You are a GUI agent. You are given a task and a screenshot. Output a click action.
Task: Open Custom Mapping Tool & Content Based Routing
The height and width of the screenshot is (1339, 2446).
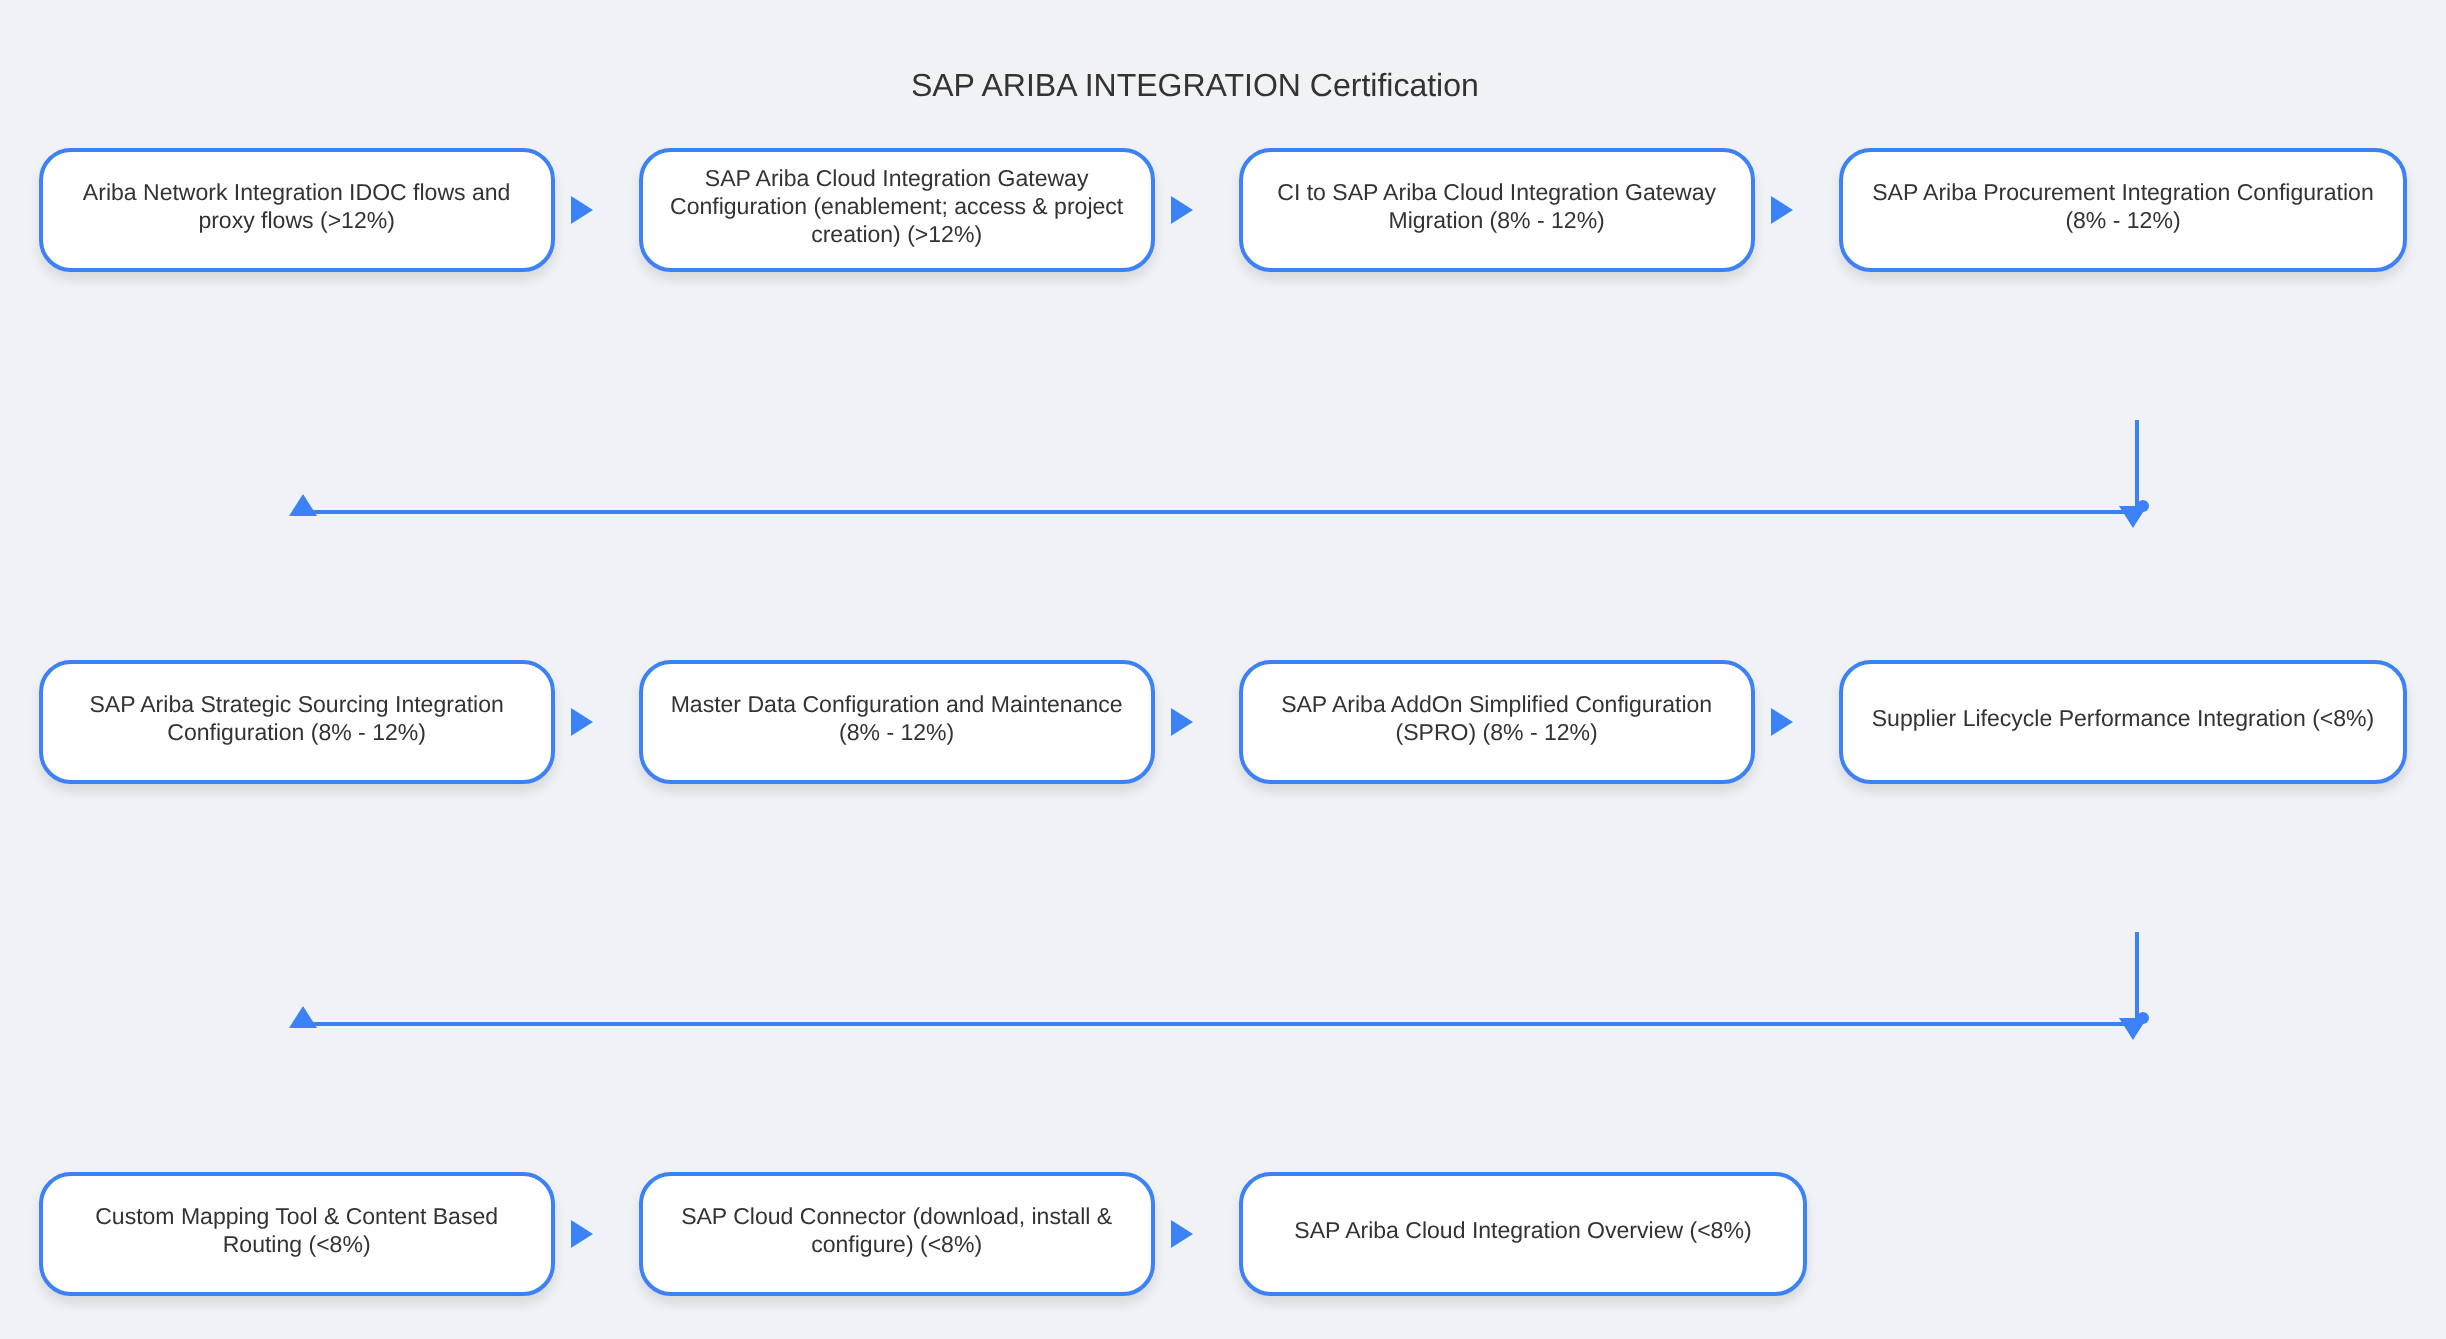tap(297, 1234)
